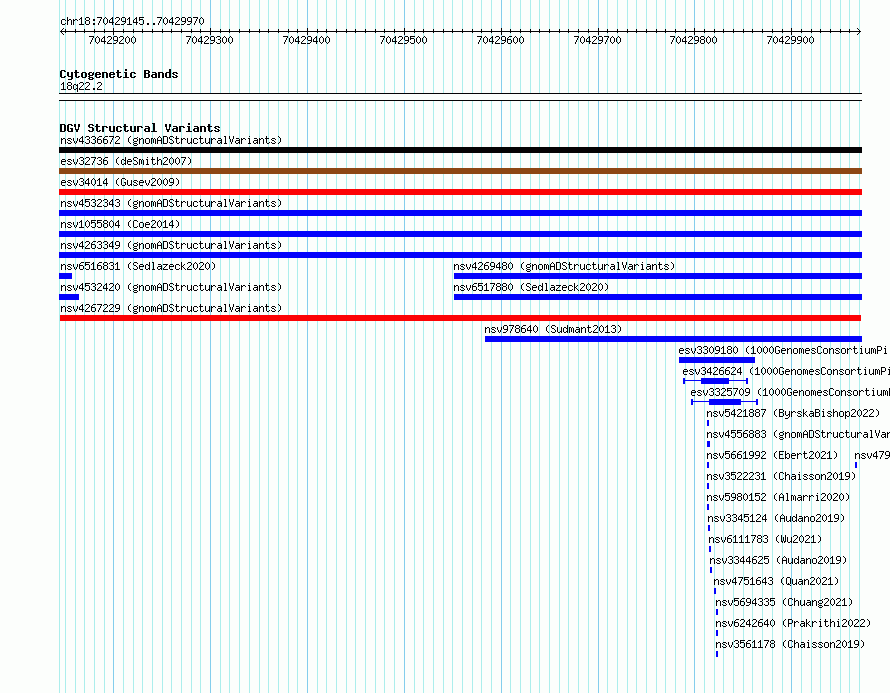890x693 pixels.
Task: Select nsv3344625 (Audano2019) label
Action: (x=778, y=560)
